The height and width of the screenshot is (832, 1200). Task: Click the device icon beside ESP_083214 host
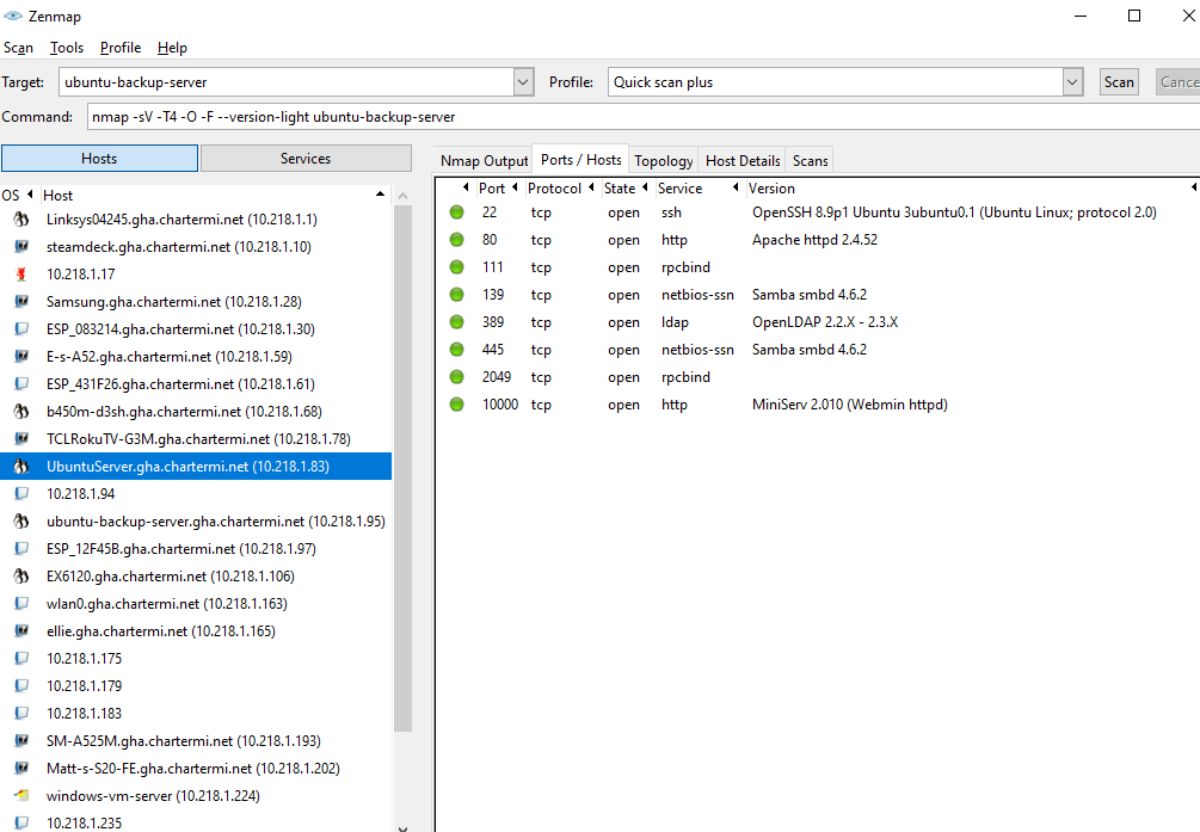point(22,329)
